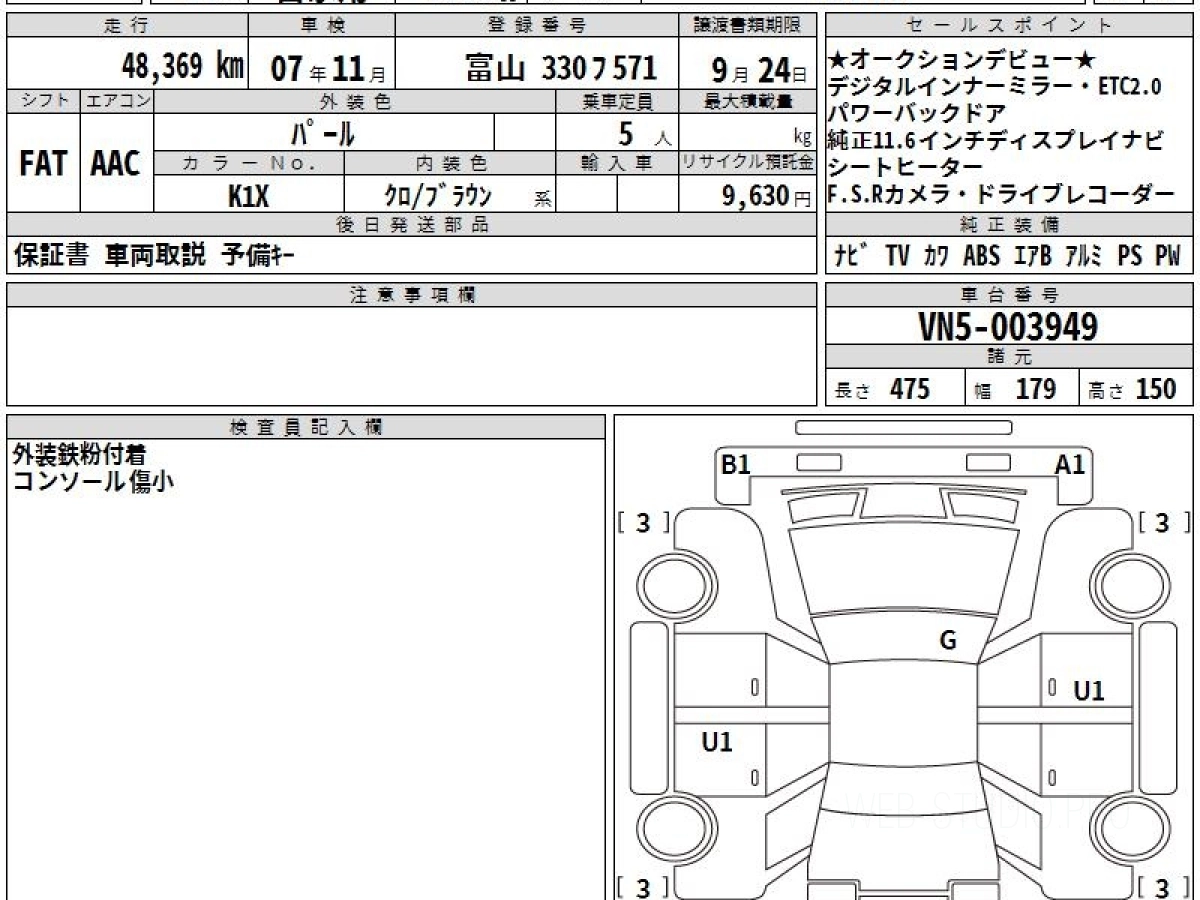1200x900 pixels.
Task: Click the シフト column header
Action: 43,101
